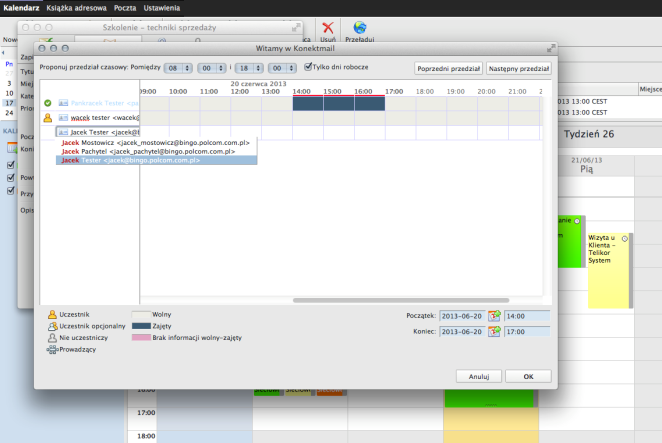Click the OK button
Screen dimensions: 662x443
[528, 376]
